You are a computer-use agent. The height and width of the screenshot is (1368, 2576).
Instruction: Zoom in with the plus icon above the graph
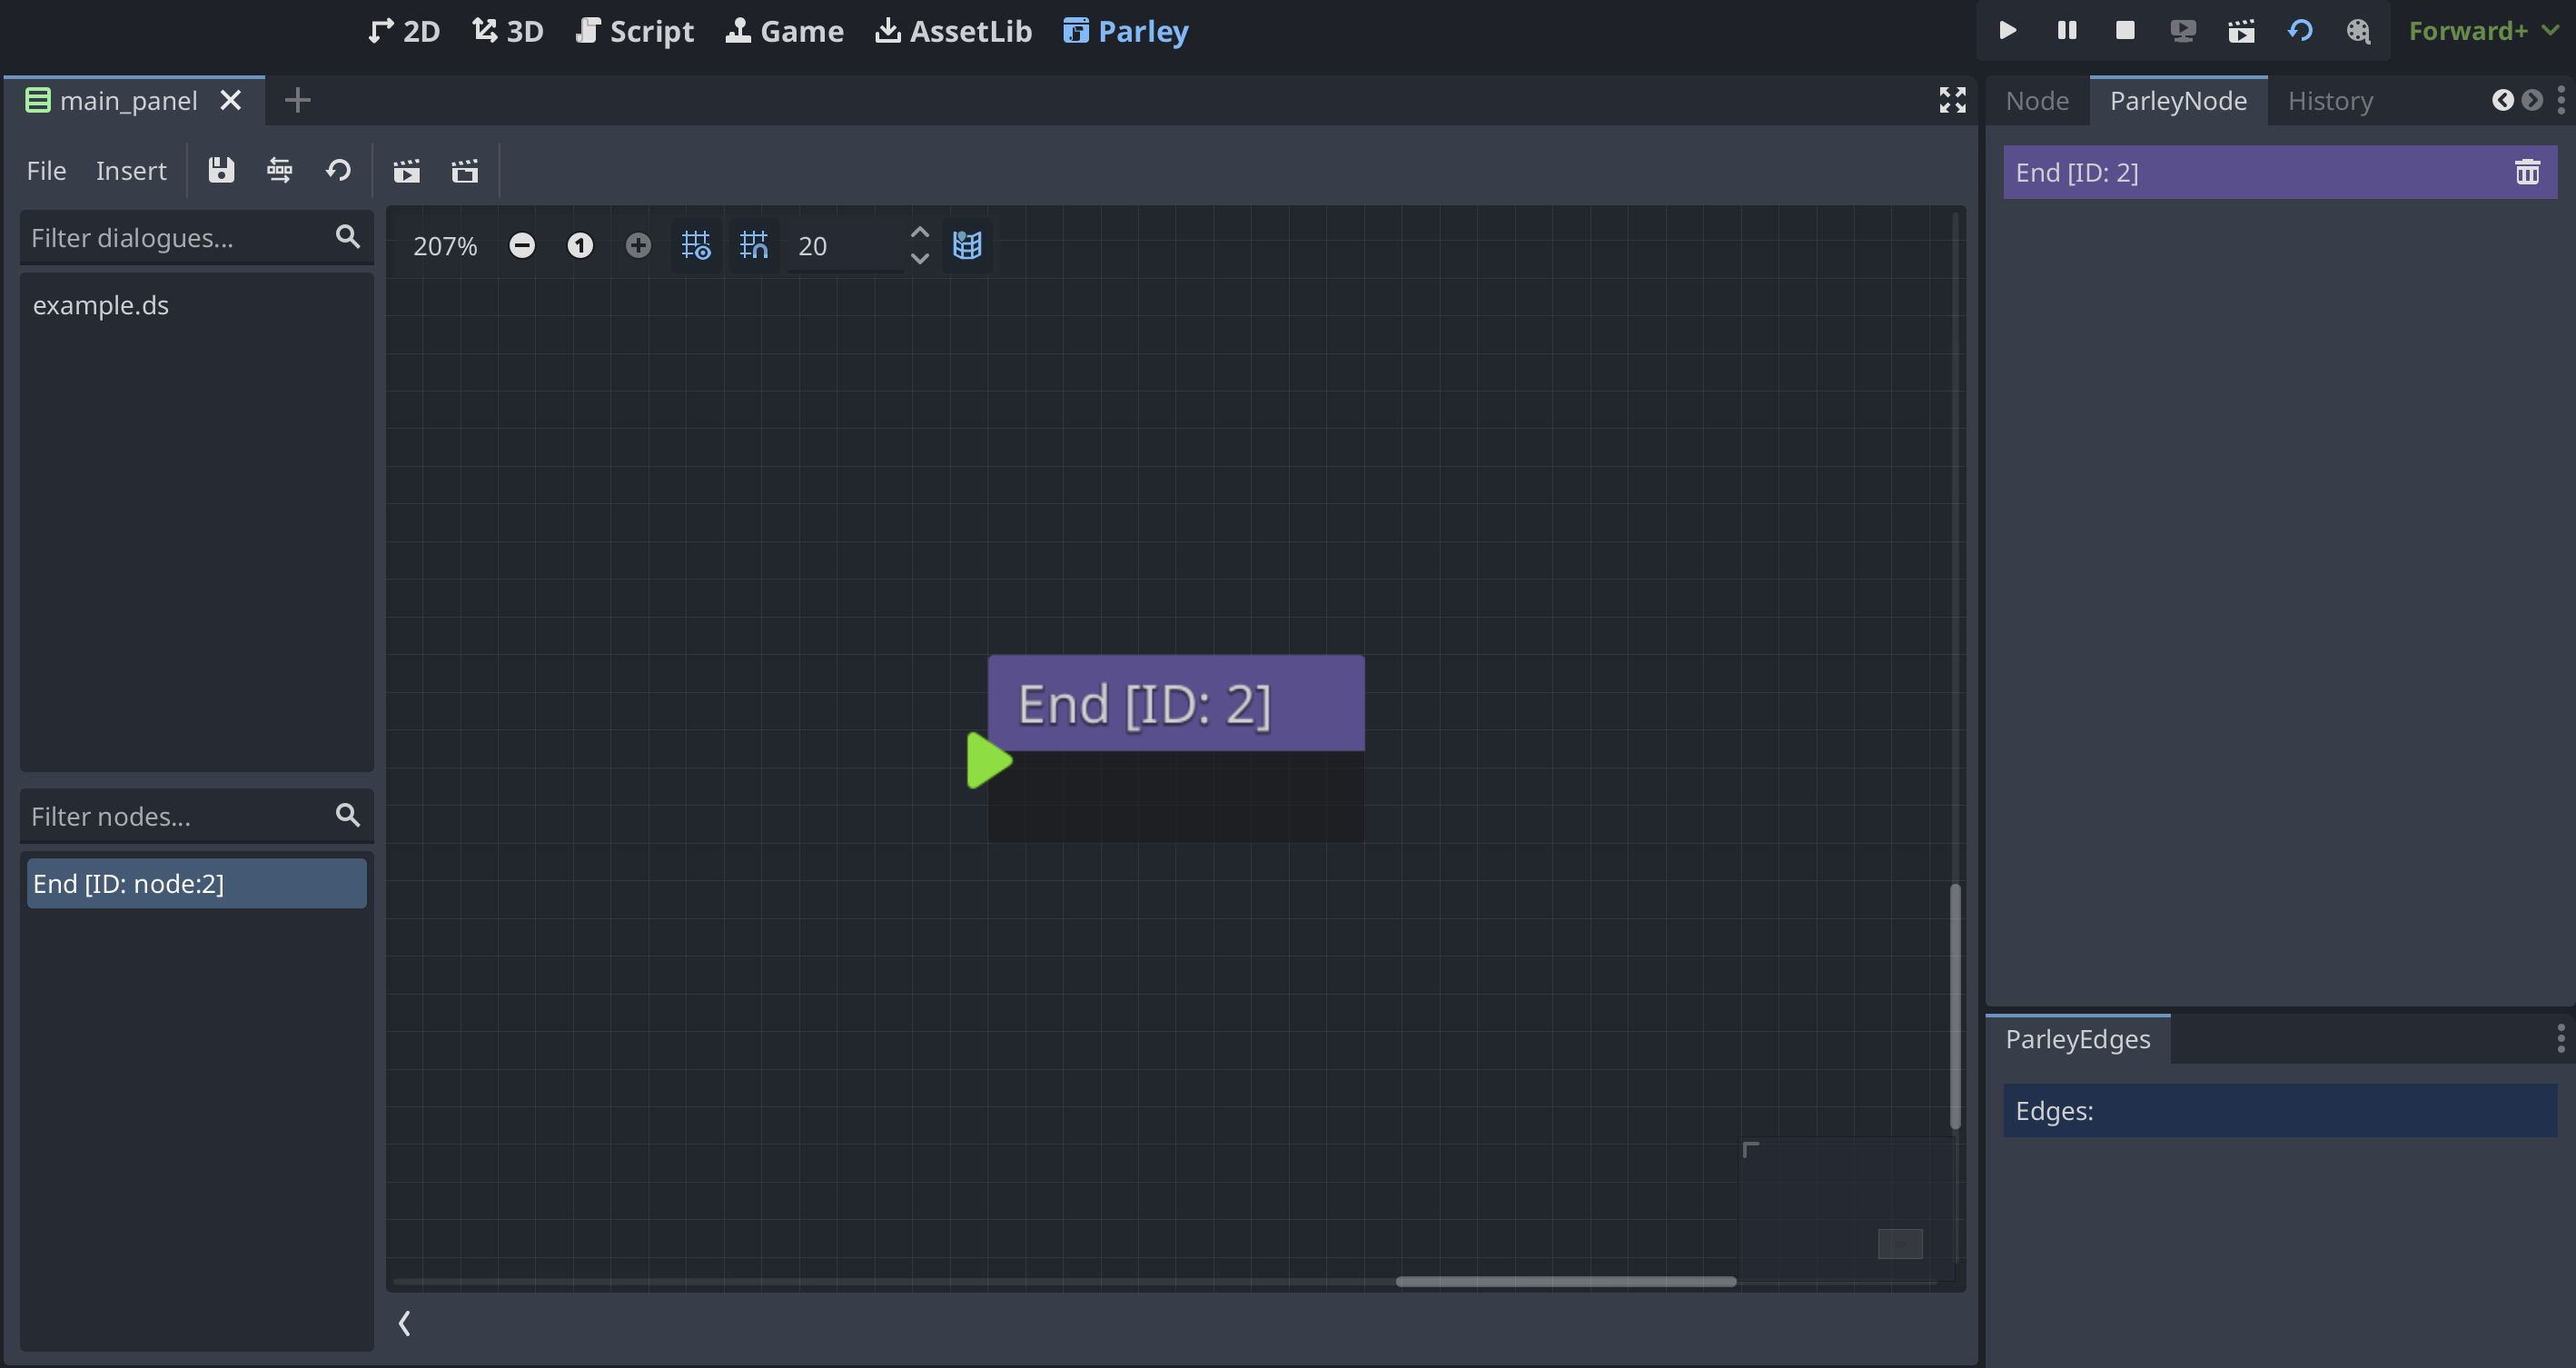coord(638,245)
